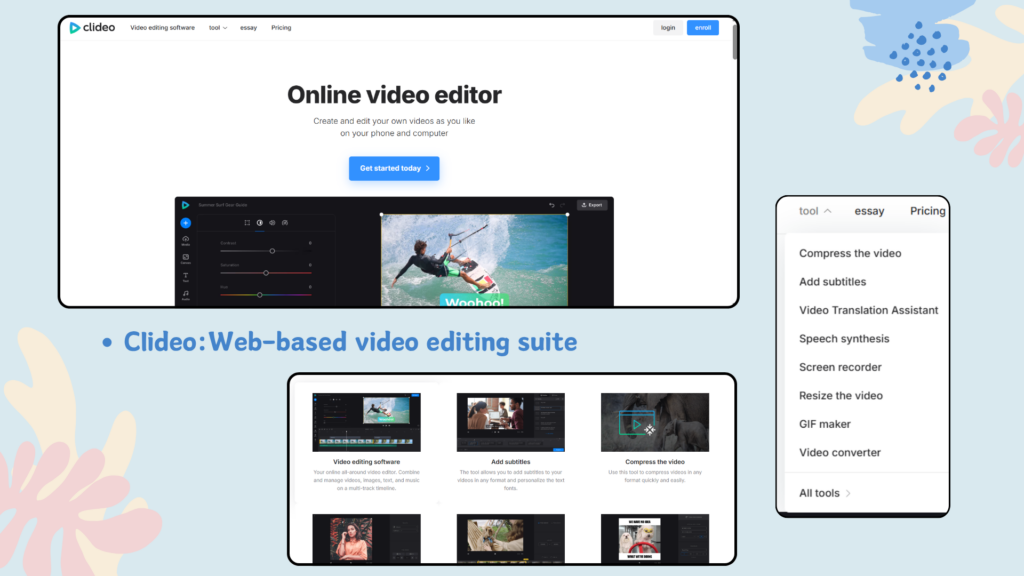Click the blue plus add button in editor
The height and width of the screenshot is (576, 1024).
pyautogui.click(x=185, y=223)
